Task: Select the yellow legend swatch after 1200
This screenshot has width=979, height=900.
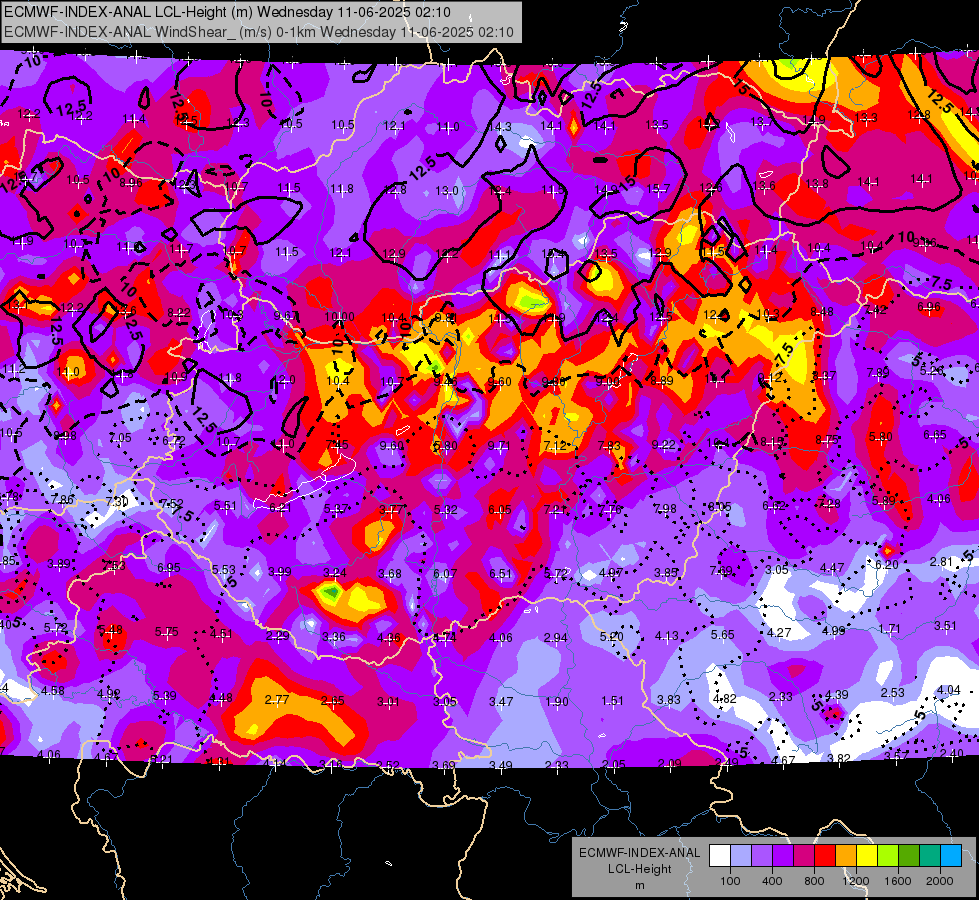Action: 867,856
